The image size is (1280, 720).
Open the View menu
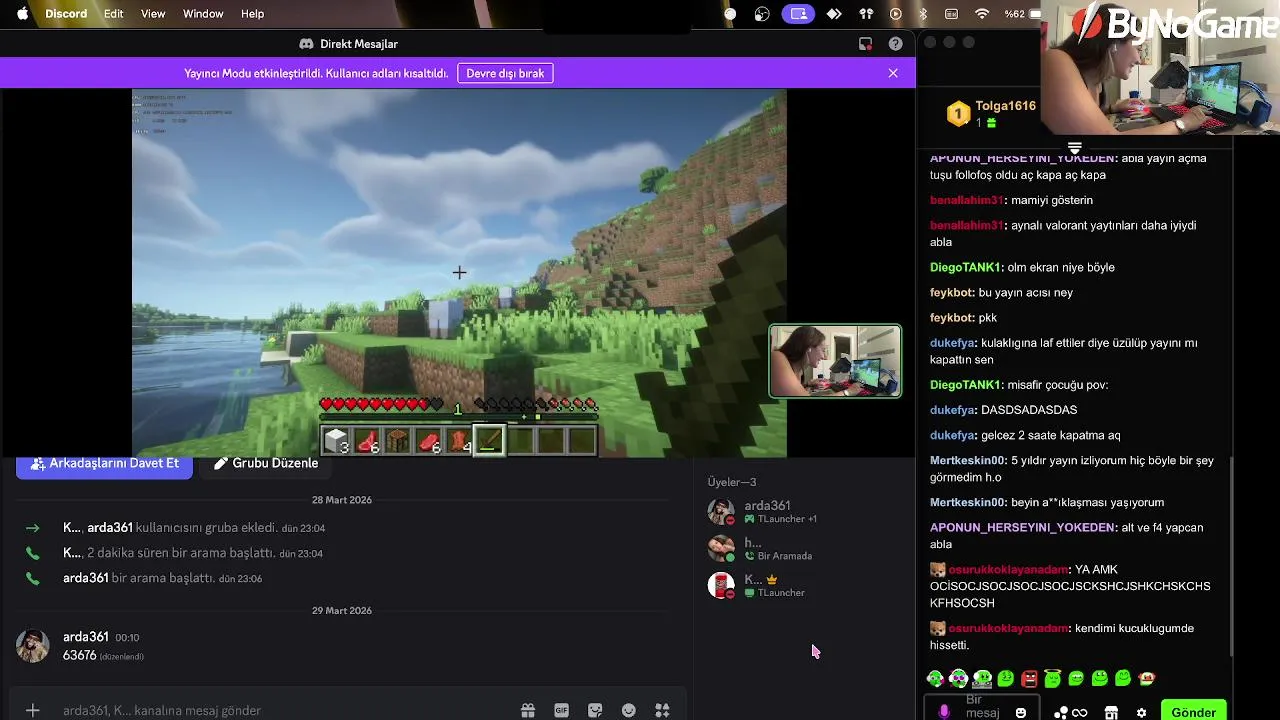point(153,14)
